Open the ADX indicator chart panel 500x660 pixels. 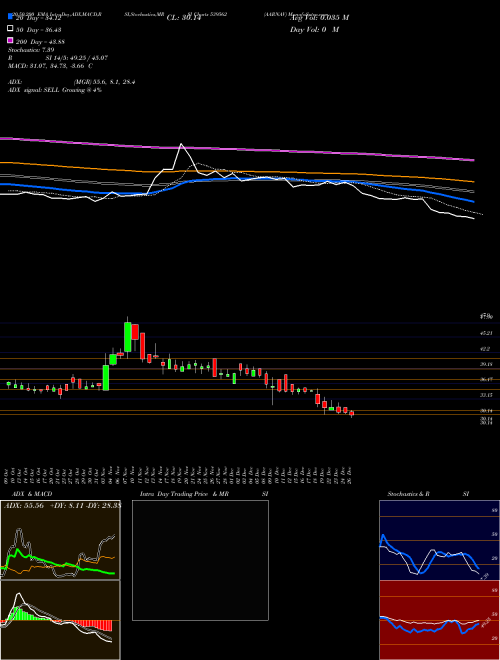click(60, 540)
